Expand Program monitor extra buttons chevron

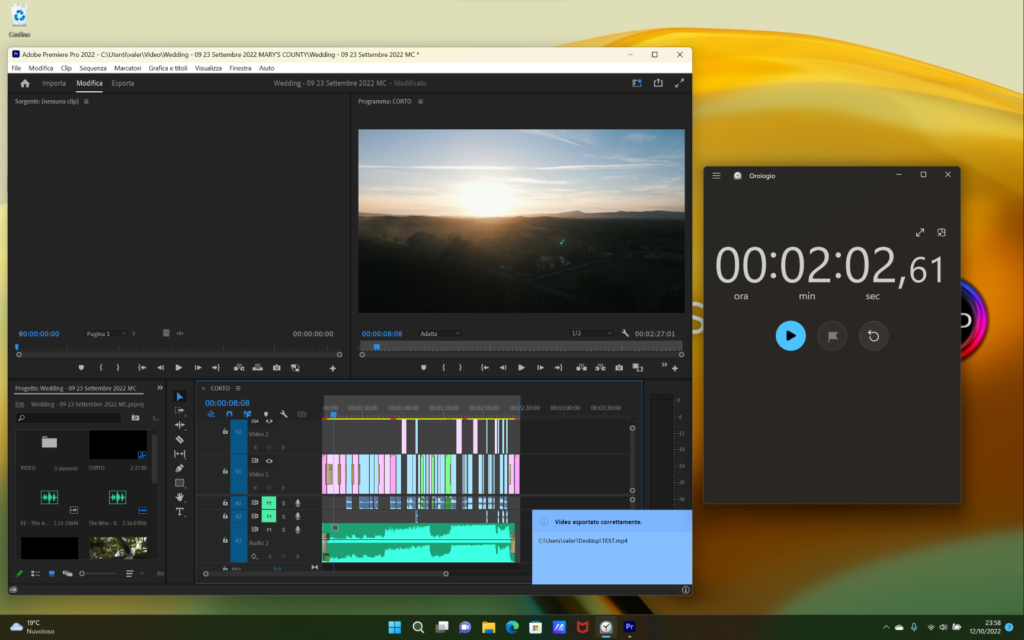click(x=664, y=365)
